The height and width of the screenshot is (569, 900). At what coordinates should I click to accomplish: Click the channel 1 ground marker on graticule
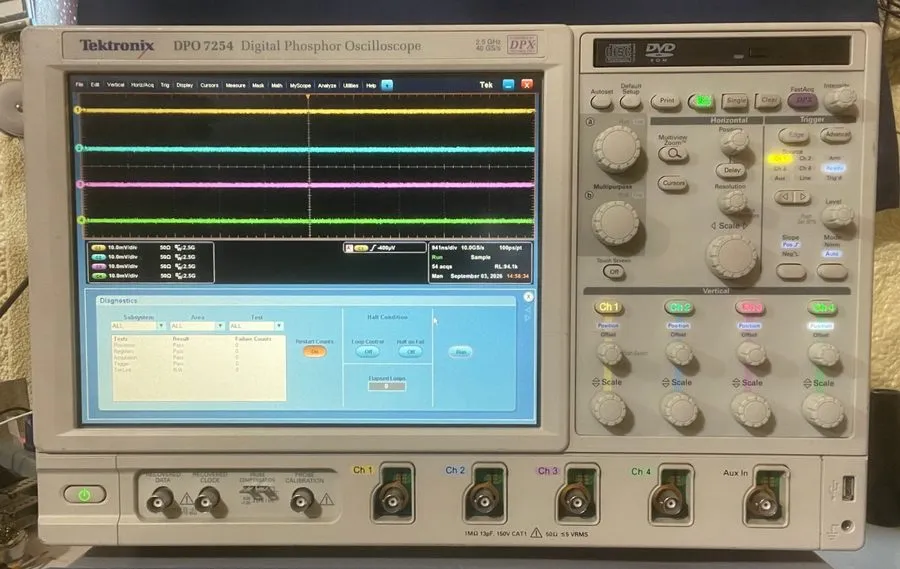pyautogui.click(x=77, y=110)
